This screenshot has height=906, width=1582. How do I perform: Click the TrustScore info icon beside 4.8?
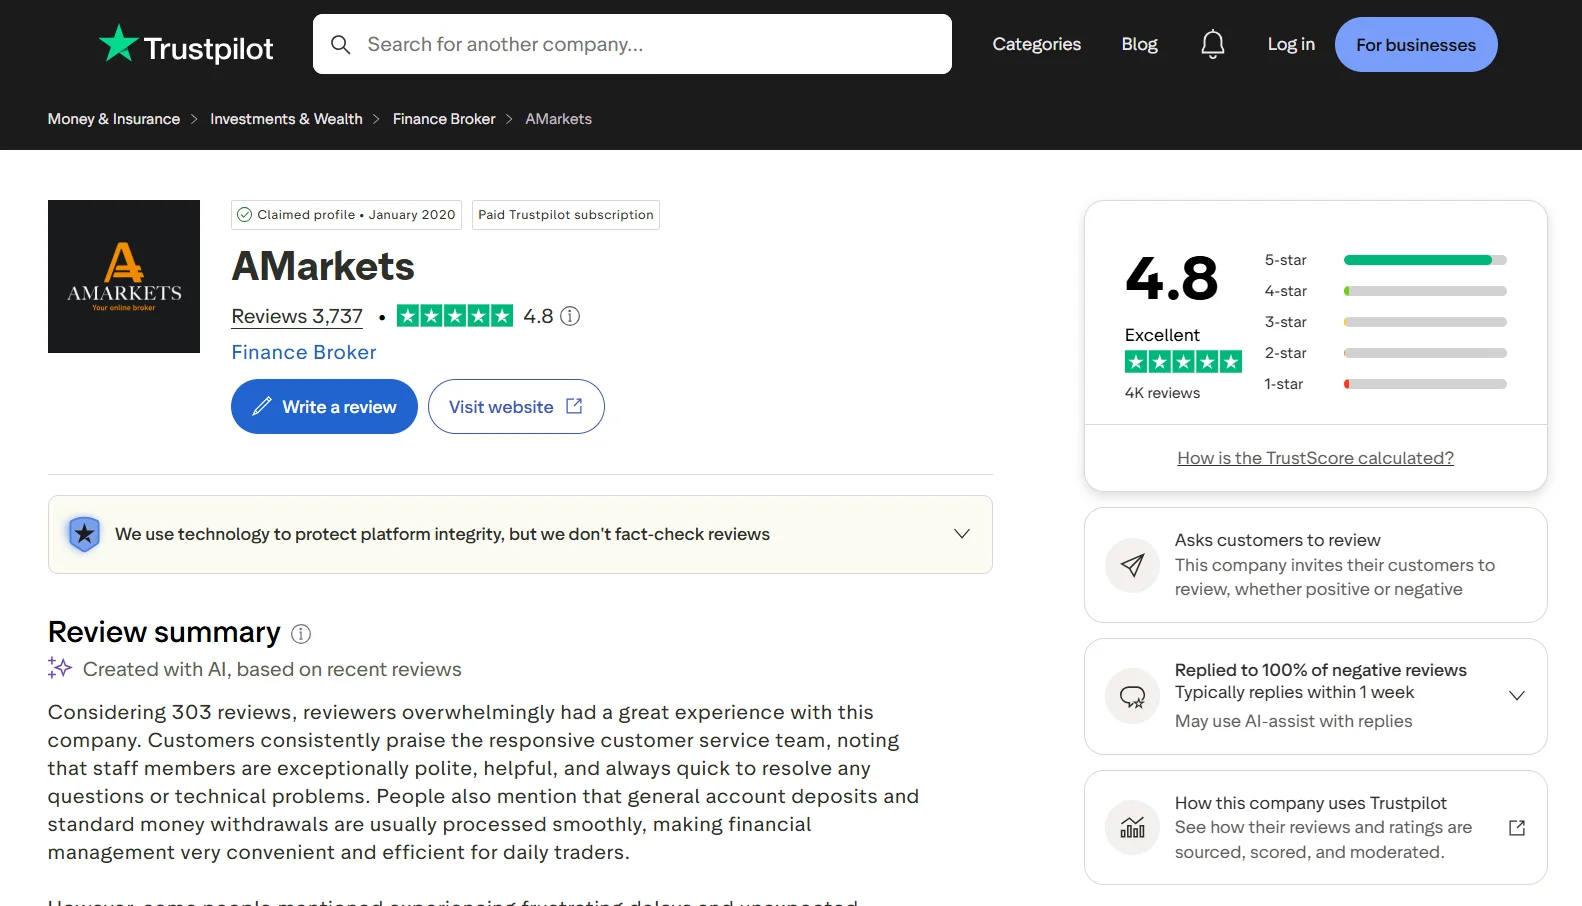[x=570, y=316]
